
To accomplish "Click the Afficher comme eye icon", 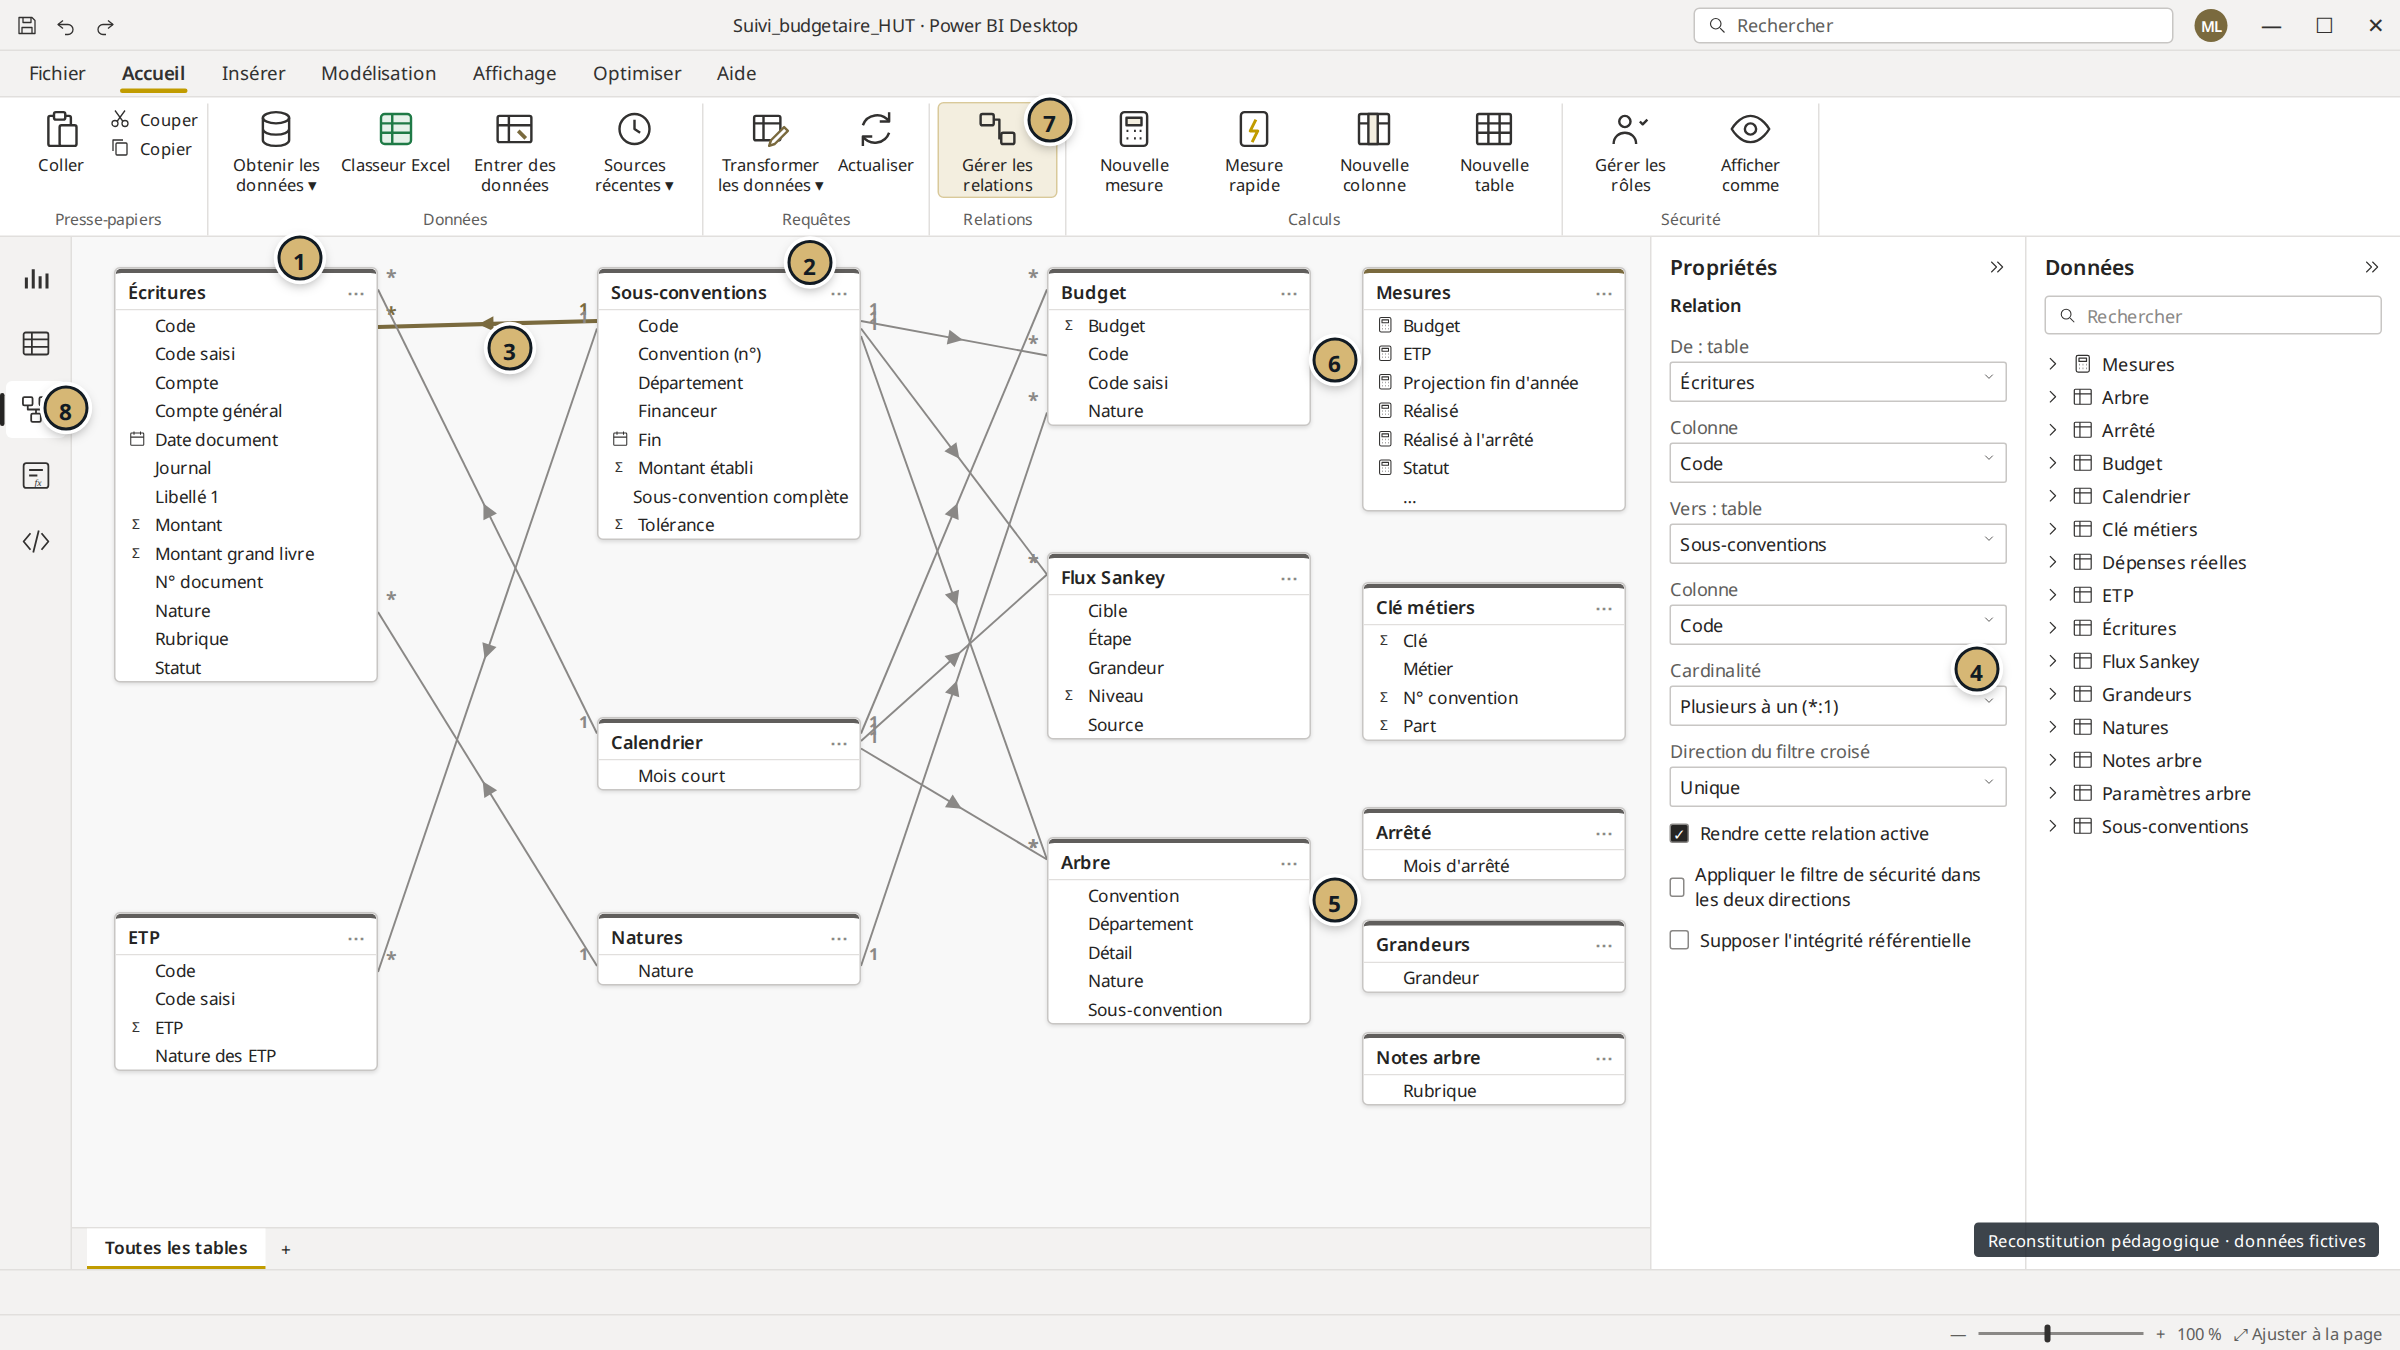I will 1750,130.
